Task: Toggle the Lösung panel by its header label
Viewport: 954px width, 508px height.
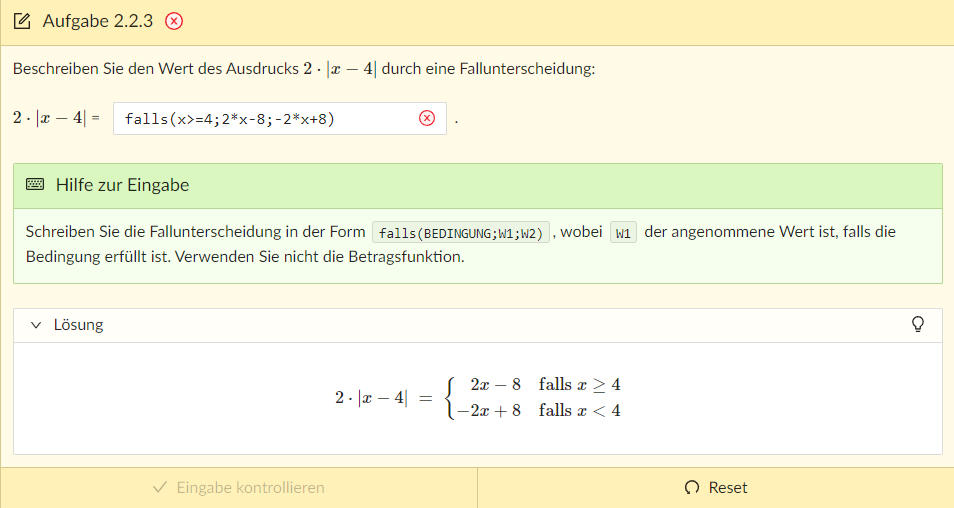Action: (78, 325)
